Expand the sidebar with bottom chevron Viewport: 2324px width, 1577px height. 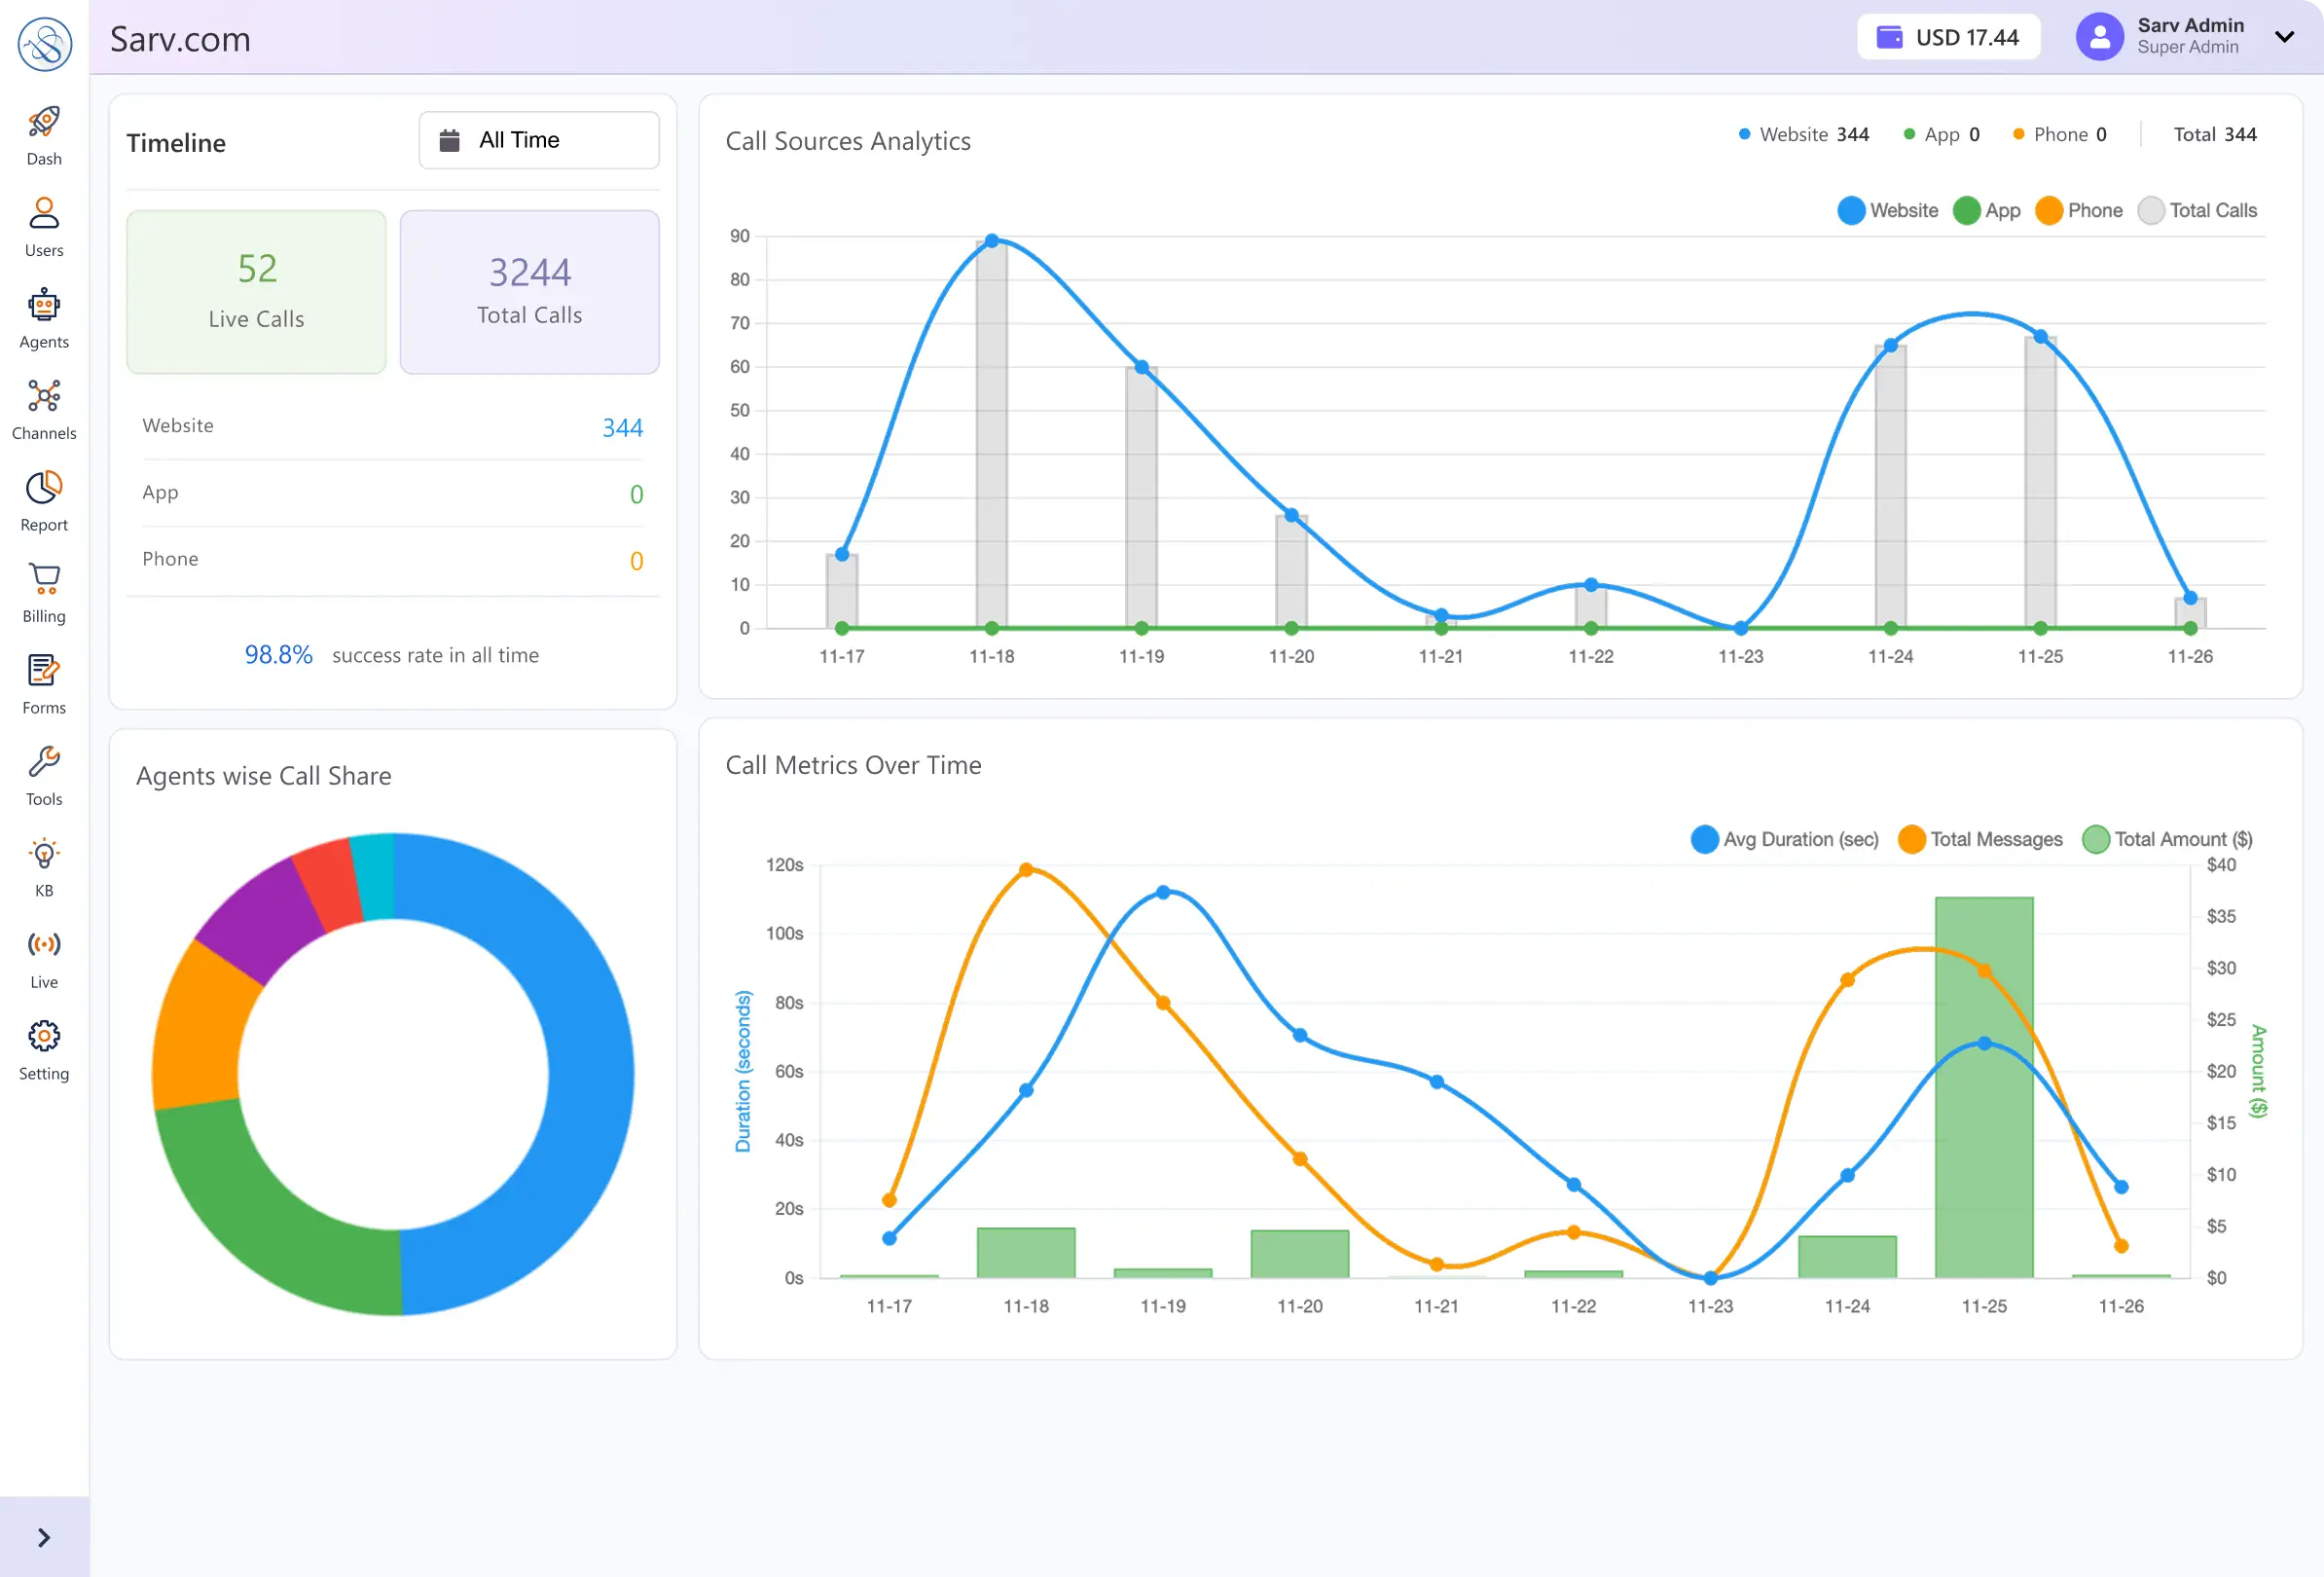pyautogui.click(x=44, y=1538)
